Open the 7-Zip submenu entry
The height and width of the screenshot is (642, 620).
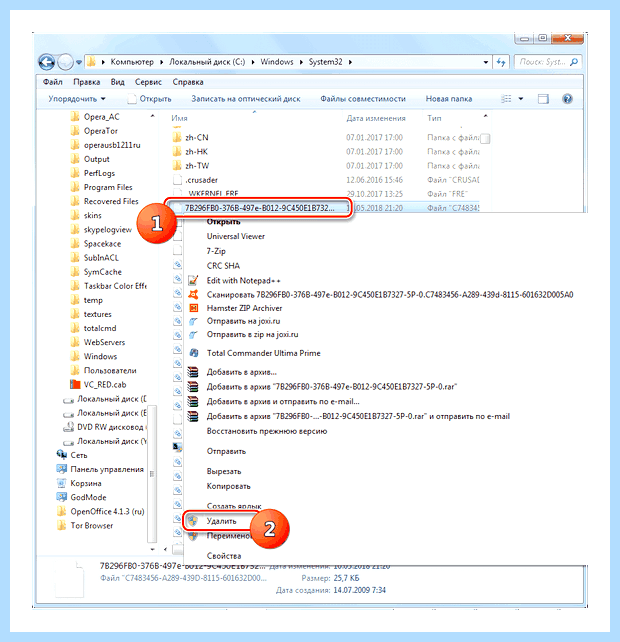(x=216, y=251)
